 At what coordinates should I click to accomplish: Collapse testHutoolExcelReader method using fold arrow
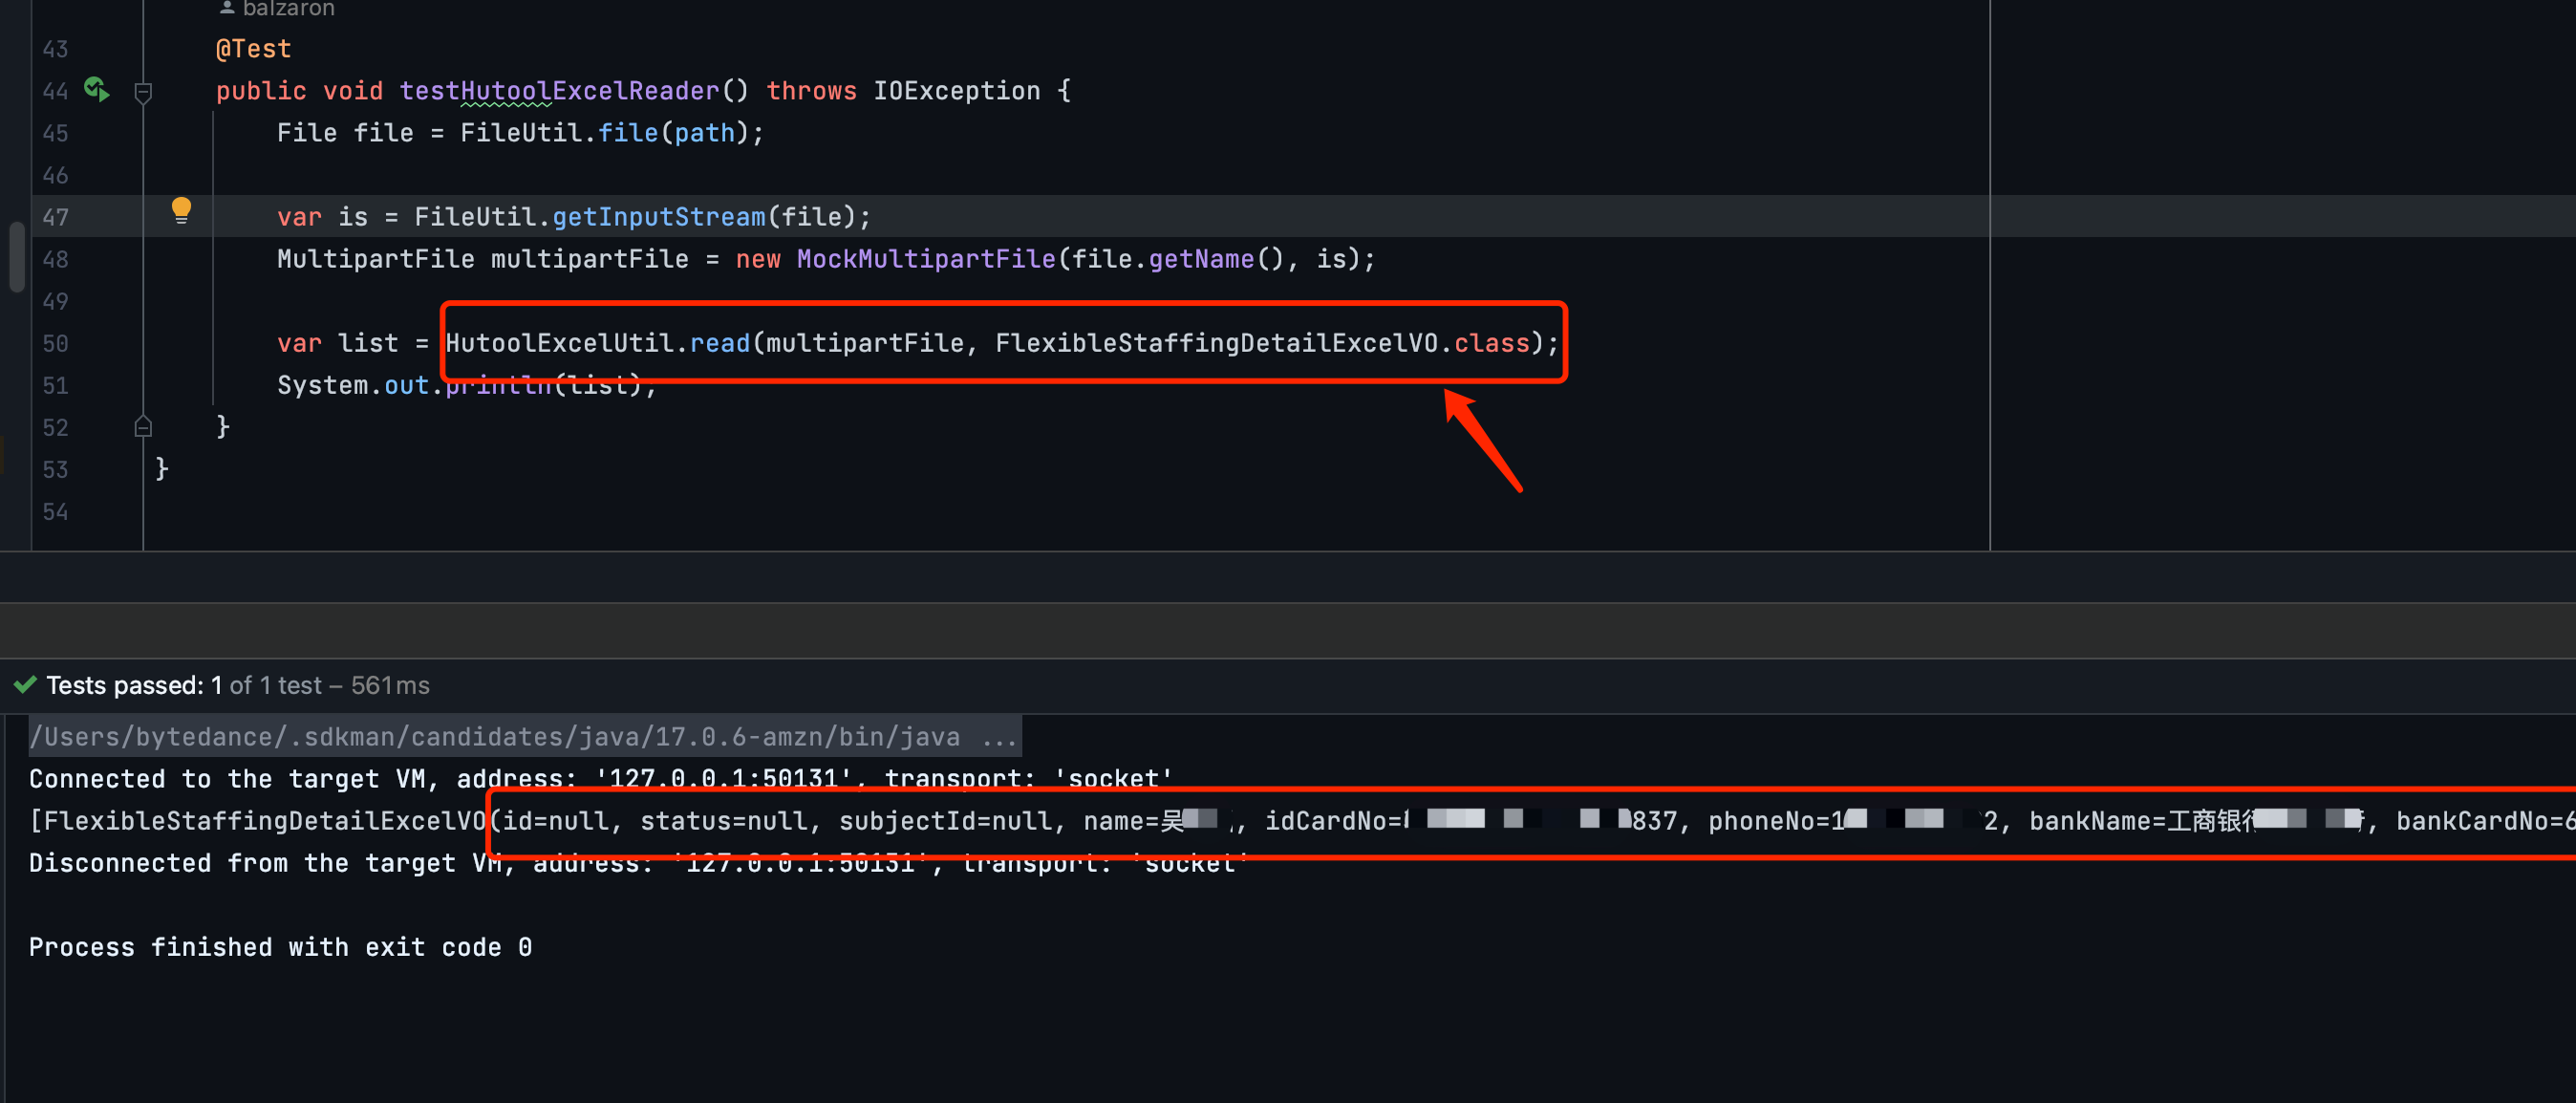[x=143, y=91]
